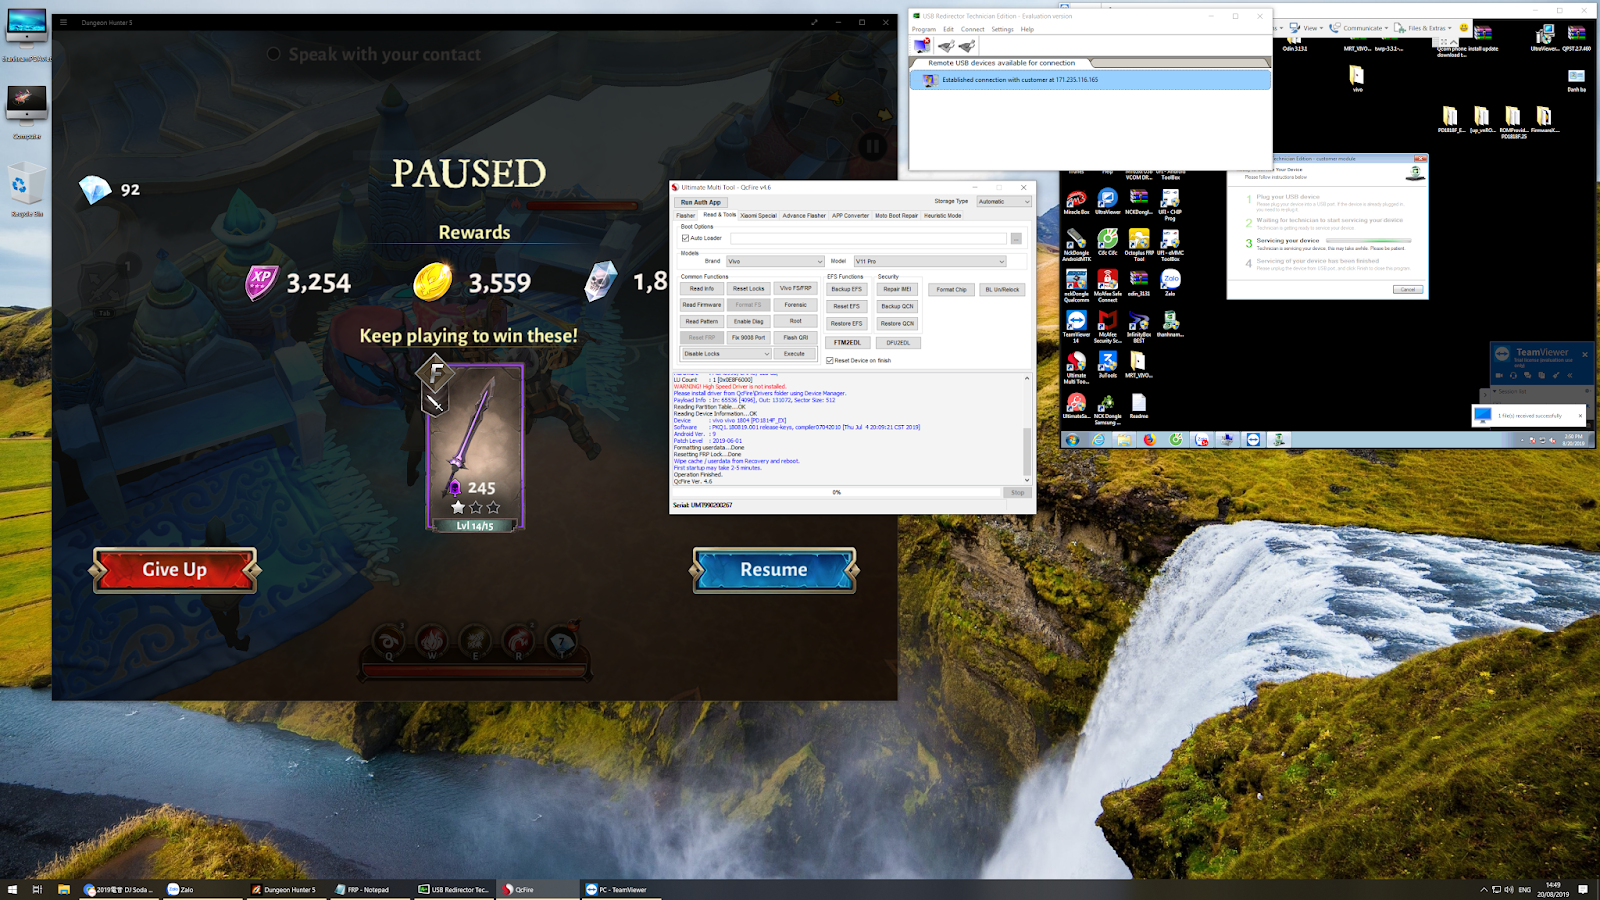Open the APP Converter tab

click(x=850, y=215)
